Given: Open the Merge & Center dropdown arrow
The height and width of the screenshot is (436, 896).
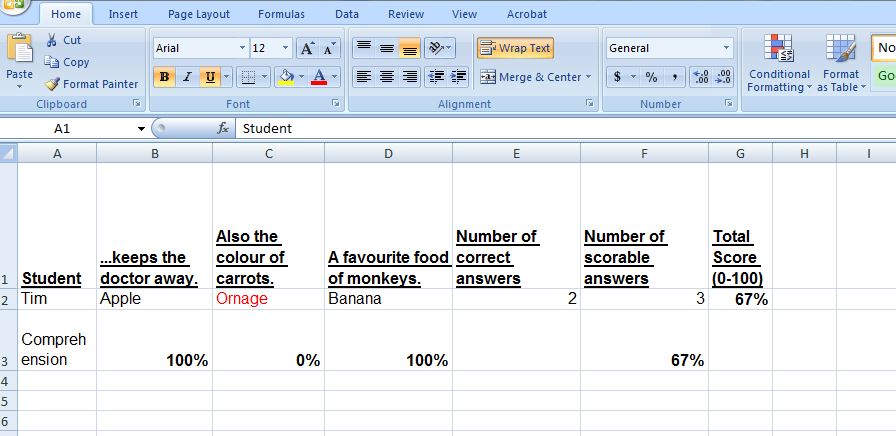Looking at the screenshot, I should (x=589, y=77).
